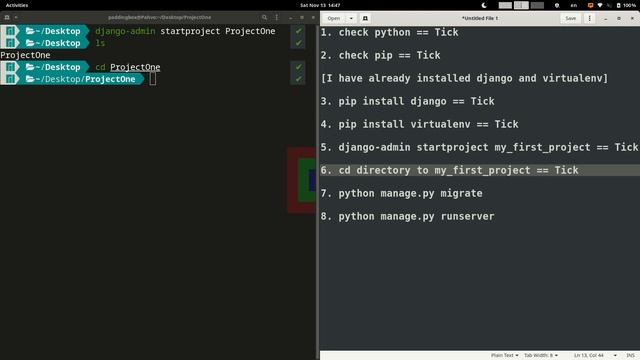This screenshot has width=640, height=360.
Task: Open the Tab Width dropdown
Action: pyautogui.click(x=541, y=356)
